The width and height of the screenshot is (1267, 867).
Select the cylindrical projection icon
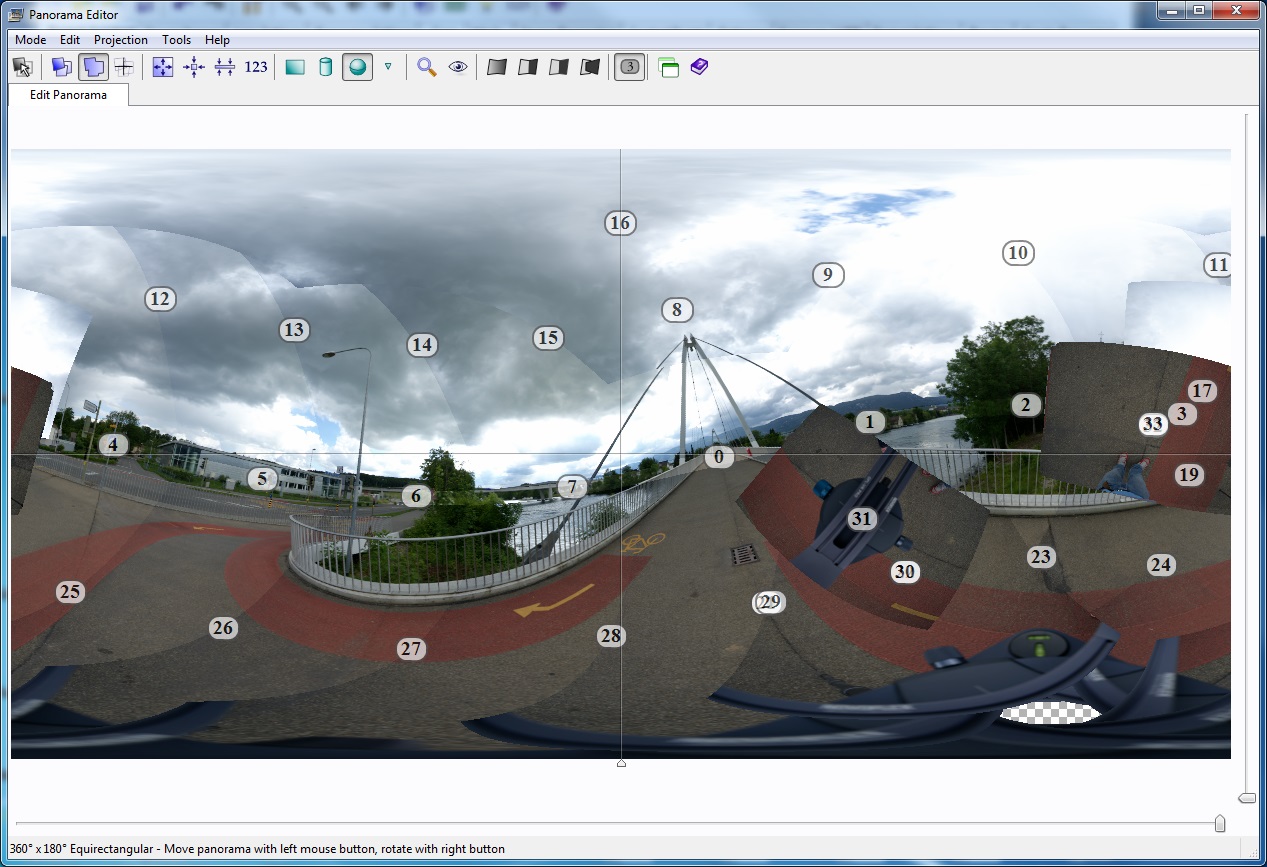tap(325, 67)
